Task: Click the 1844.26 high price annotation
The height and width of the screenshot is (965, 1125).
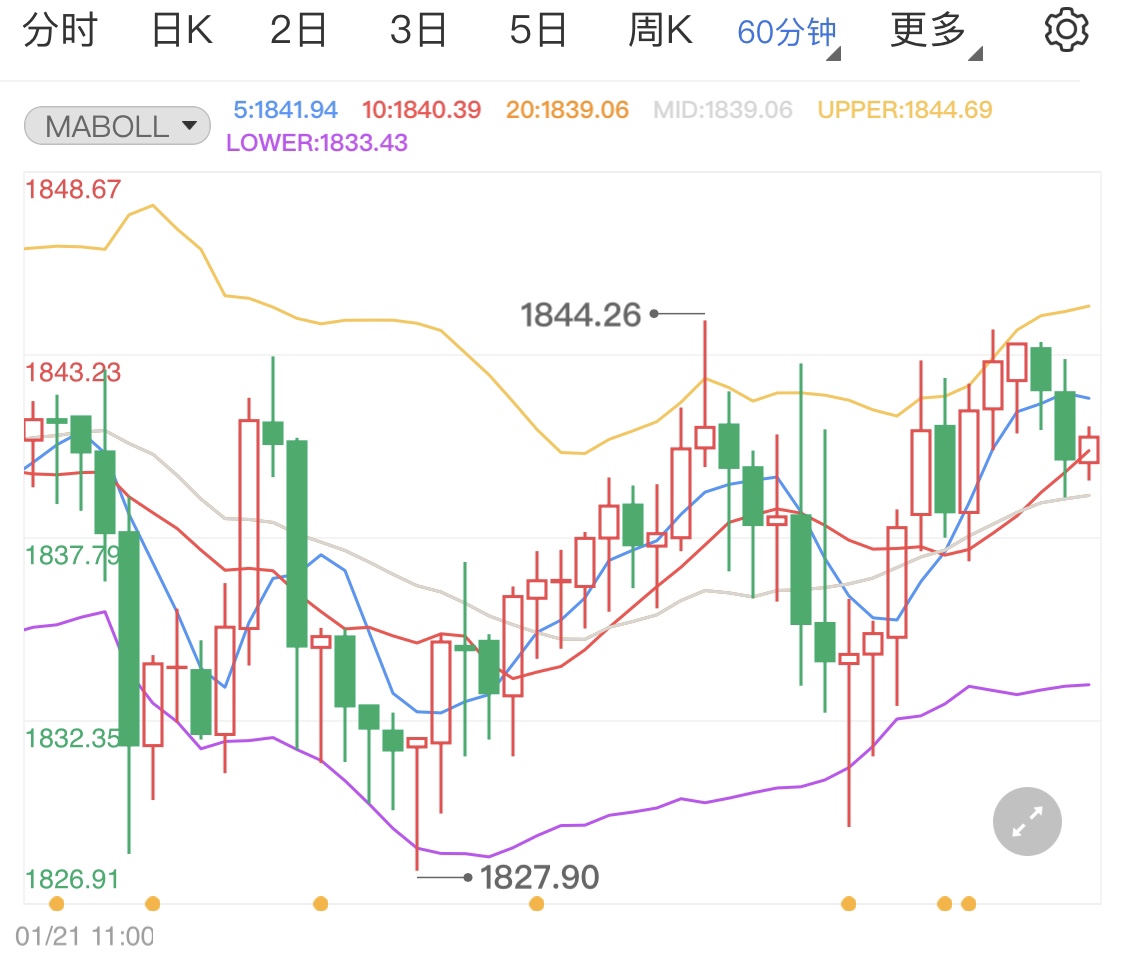Action: point(580,315)
